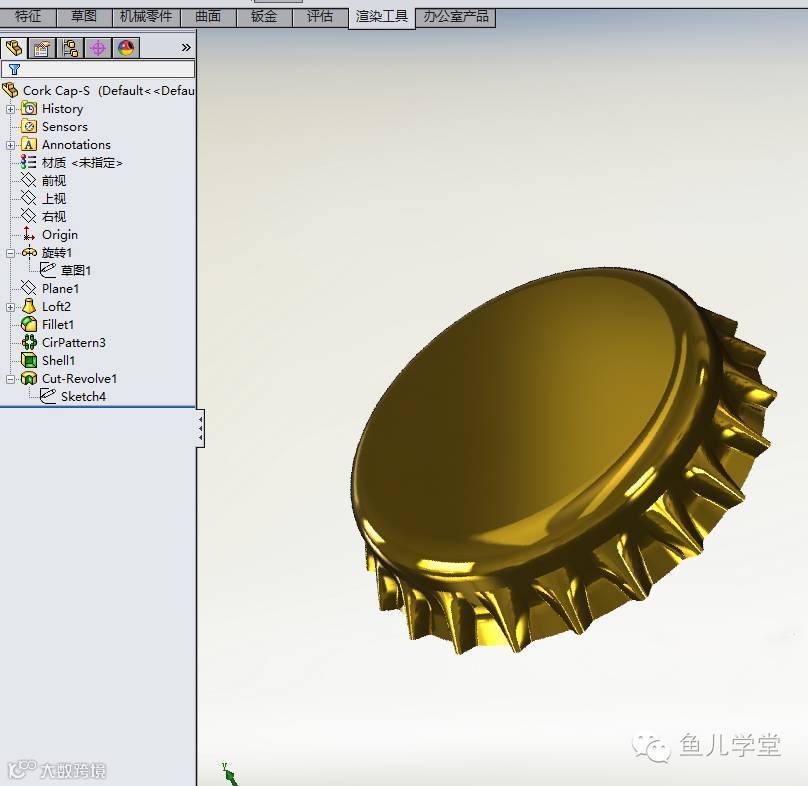The height and width of the screenshot is (786, 808).
Task: Switch to the 渲染工具 tab
Action: [382, 18]
